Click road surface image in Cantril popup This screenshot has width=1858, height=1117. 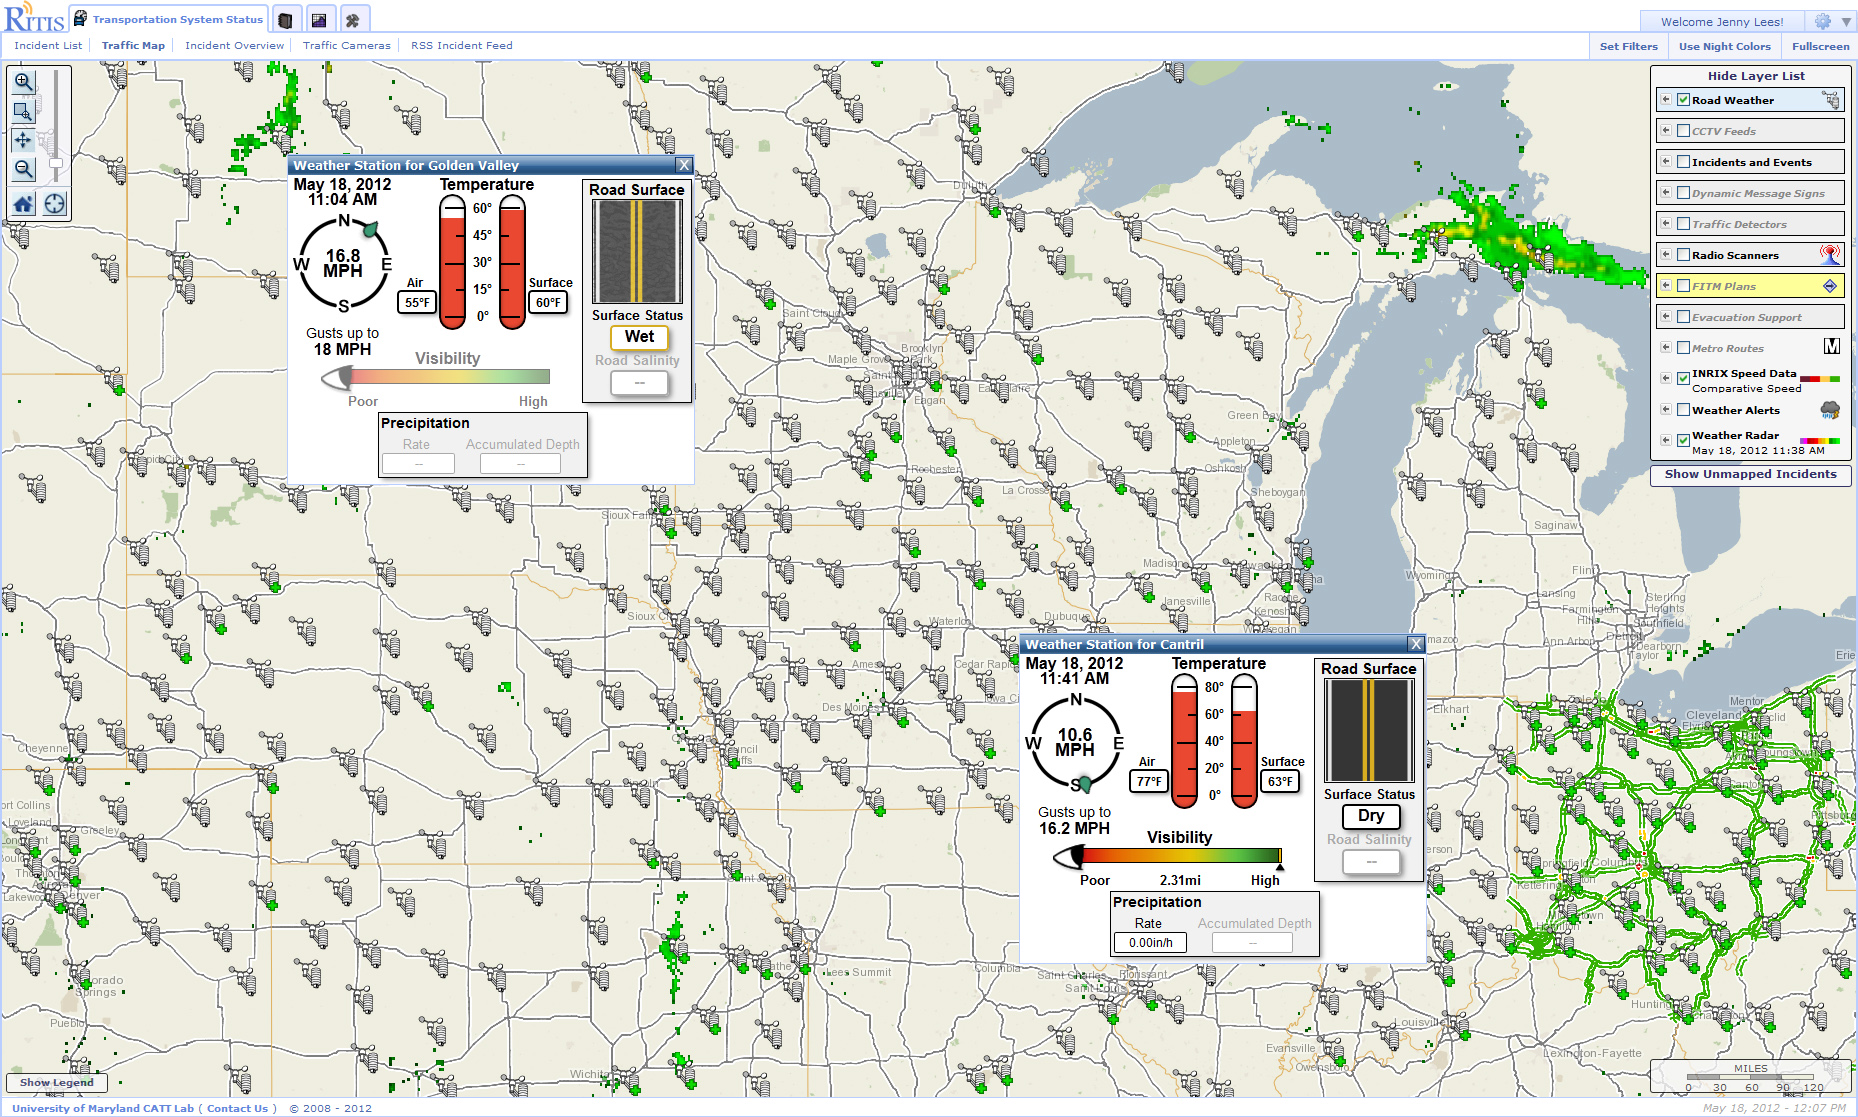click(1369, 731)
